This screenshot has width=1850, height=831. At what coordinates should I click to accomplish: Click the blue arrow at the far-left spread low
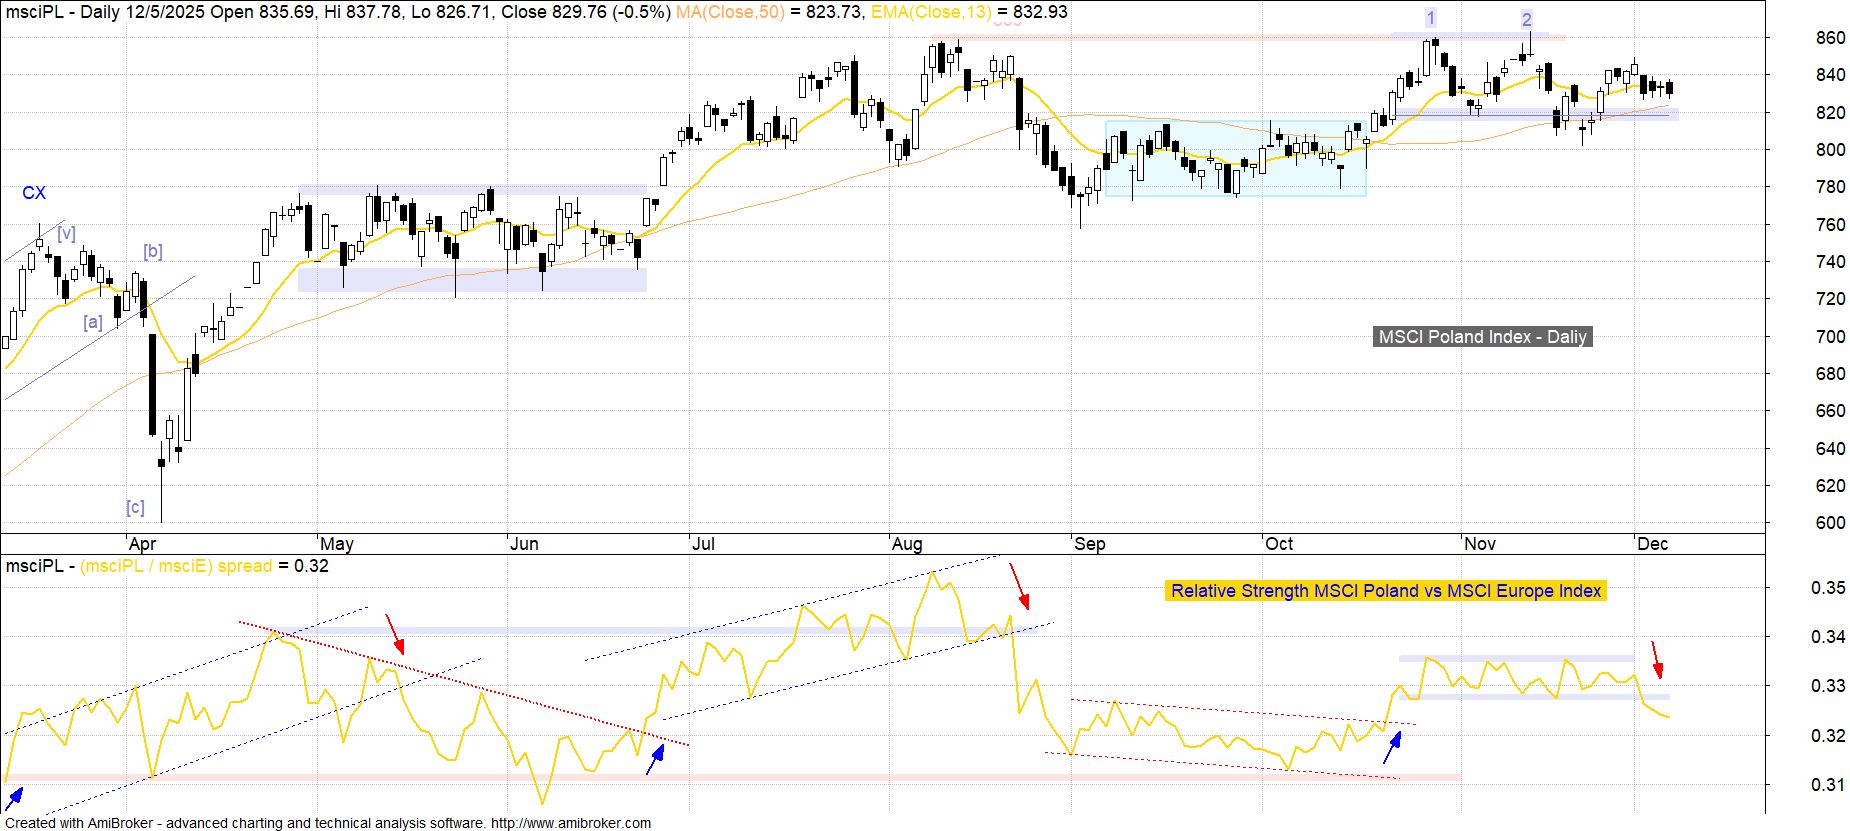pyautogui.click(x=14, y=797)
